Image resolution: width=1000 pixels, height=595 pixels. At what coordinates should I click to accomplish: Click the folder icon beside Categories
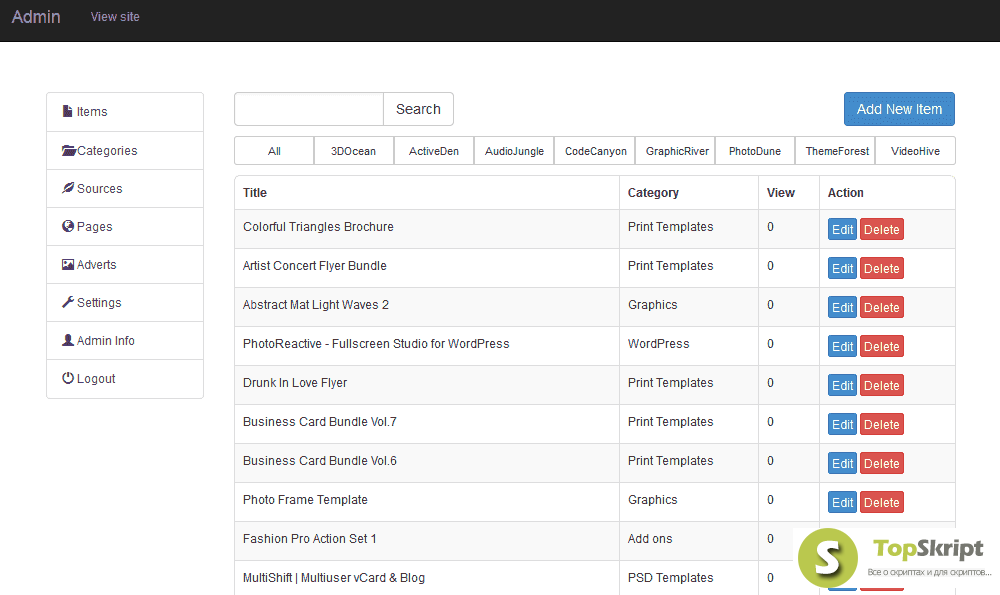pos(69,151)
